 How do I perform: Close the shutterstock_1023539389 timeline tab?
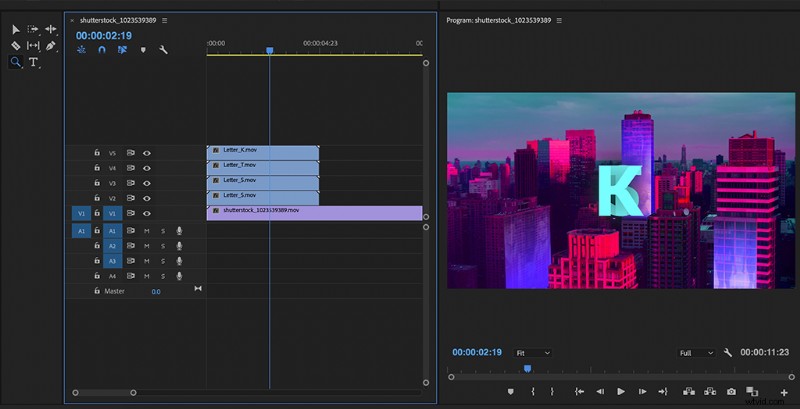pos(72,20)
